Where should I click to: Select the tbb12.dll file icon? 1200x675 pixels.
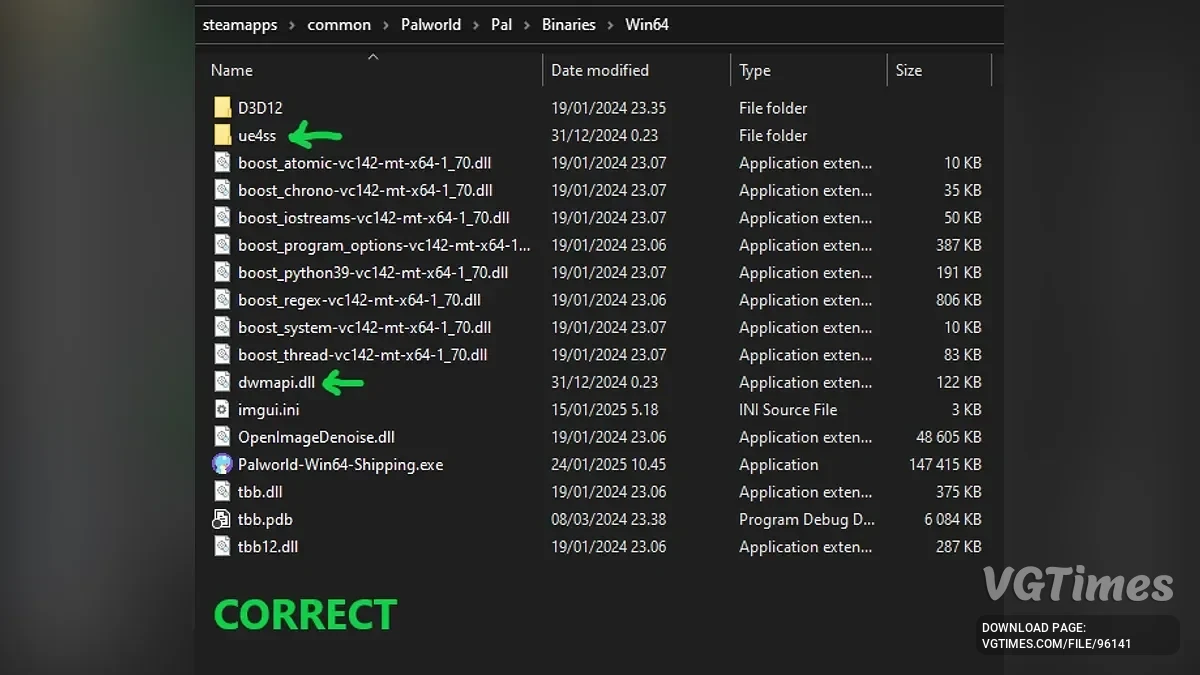222,546
